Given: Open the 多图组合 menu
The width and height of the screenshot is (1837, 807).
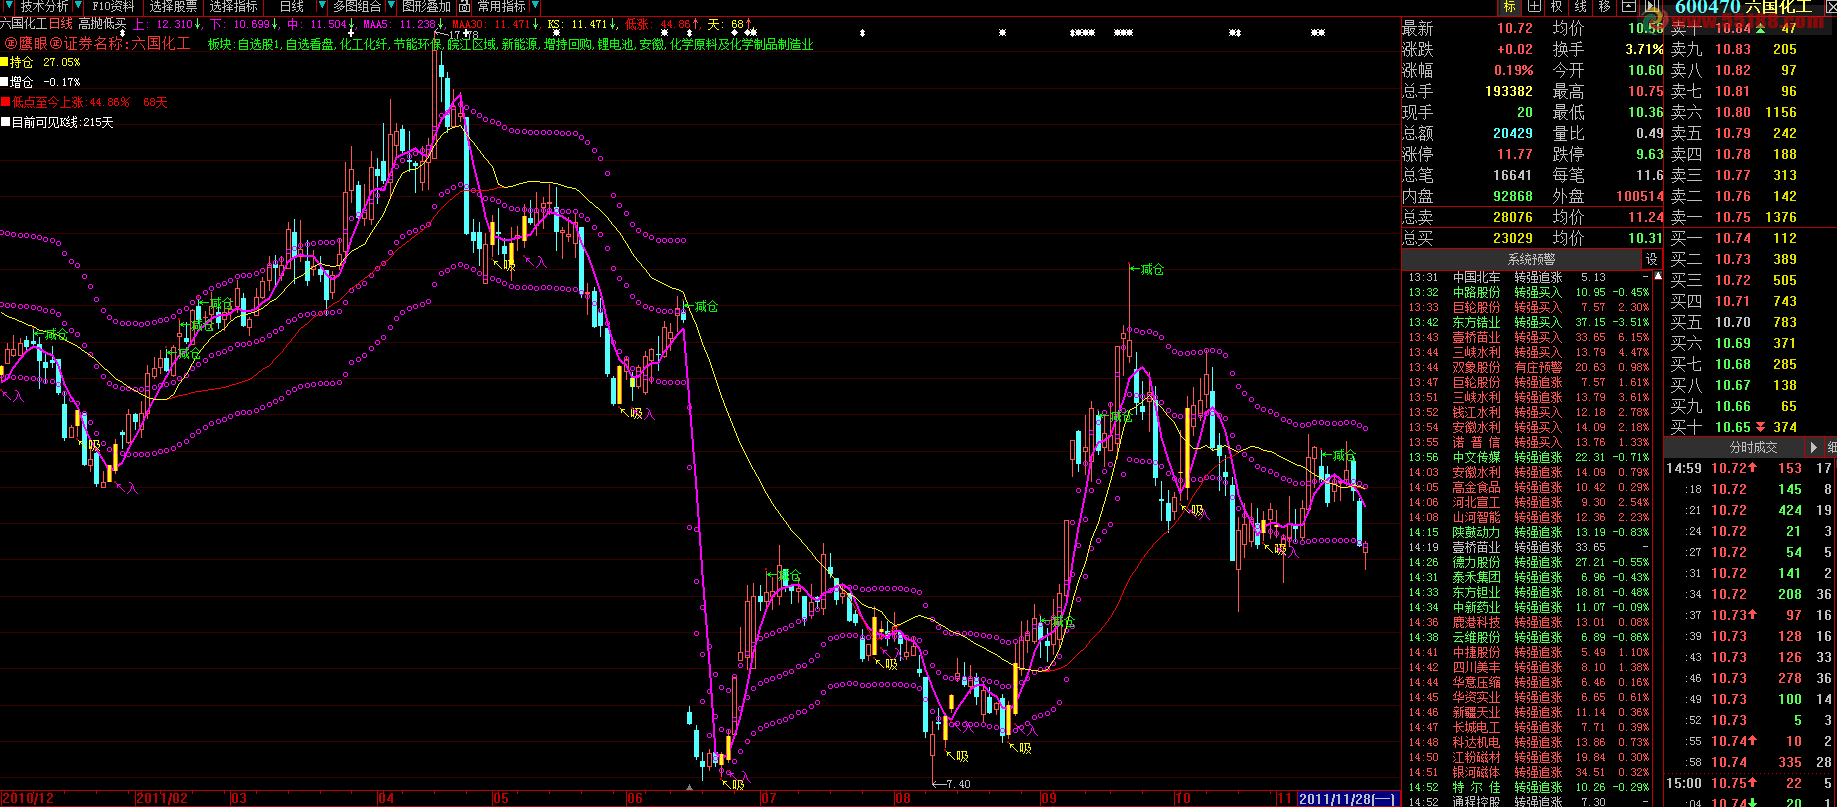Looking at the screenshot, I should tap(357, 7).
